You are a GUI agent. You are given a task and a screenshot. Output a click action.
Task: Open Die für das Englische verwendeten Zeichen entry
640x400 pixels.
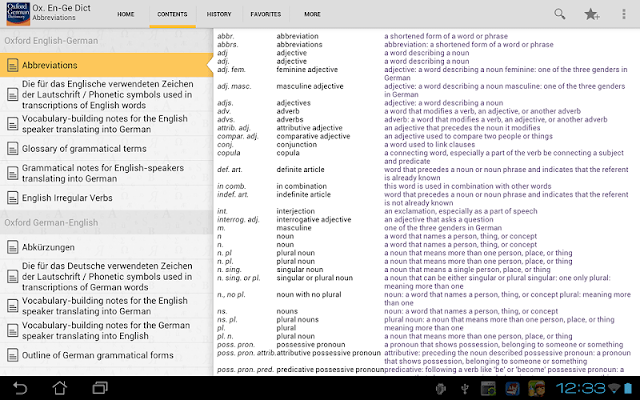pos(106,94)
